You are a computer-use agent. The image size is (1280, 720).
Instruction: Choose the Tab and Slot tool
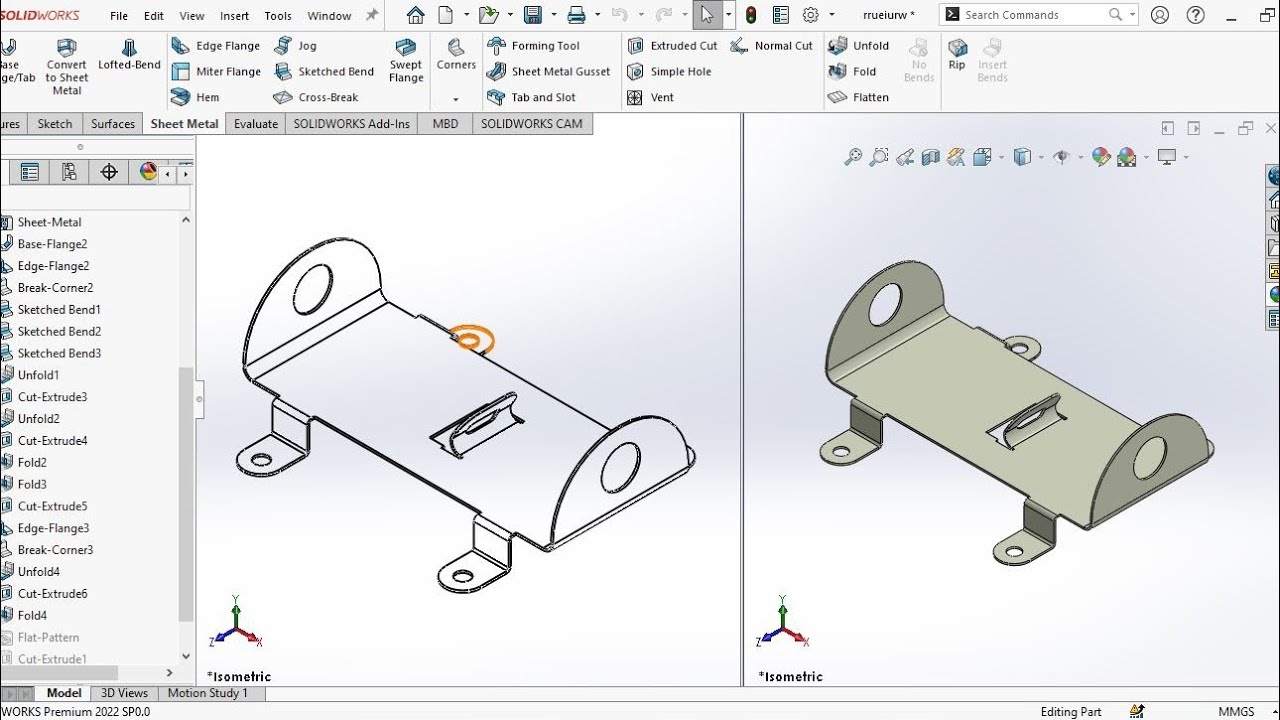(x=531, y=97)
